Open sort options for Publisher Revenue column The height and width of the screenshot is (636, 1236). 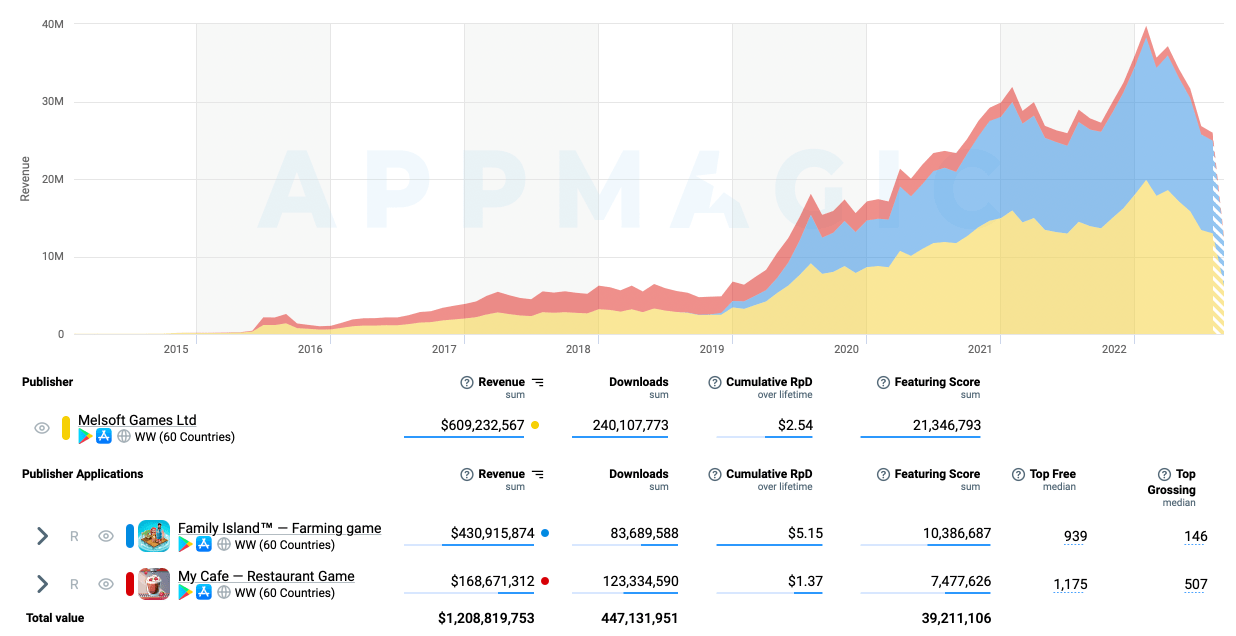click(x=538, y=382)
